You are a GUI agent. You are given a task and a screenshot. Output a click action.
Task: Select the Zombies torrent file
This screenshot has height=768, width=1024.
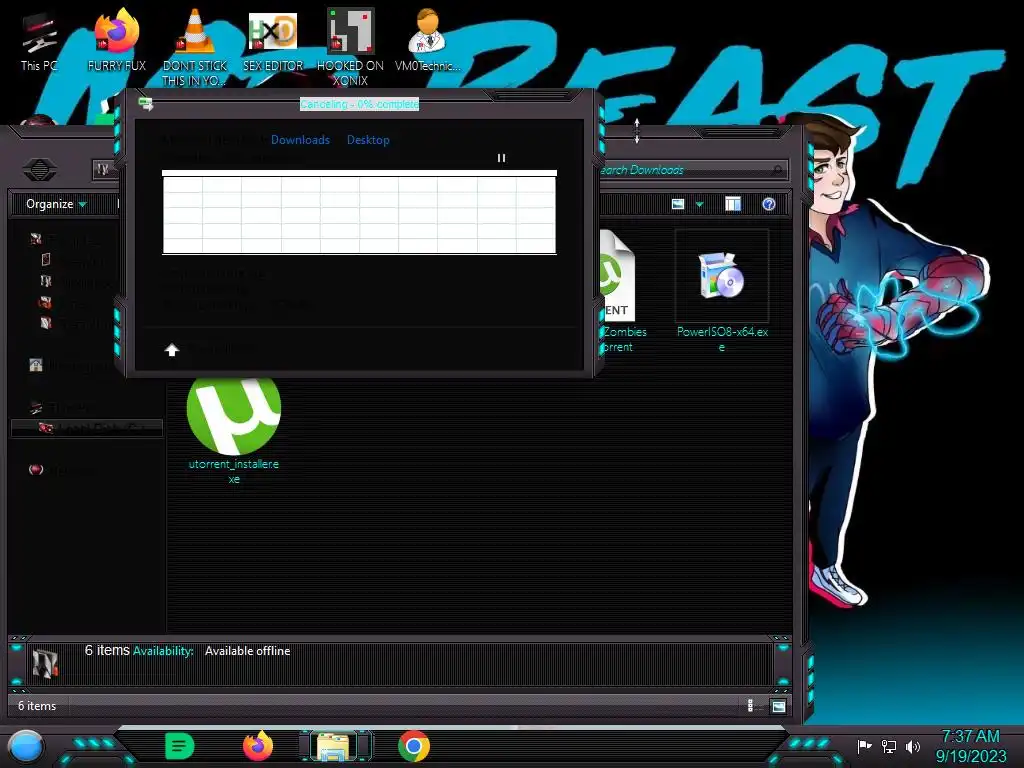(x=618, y=292)
